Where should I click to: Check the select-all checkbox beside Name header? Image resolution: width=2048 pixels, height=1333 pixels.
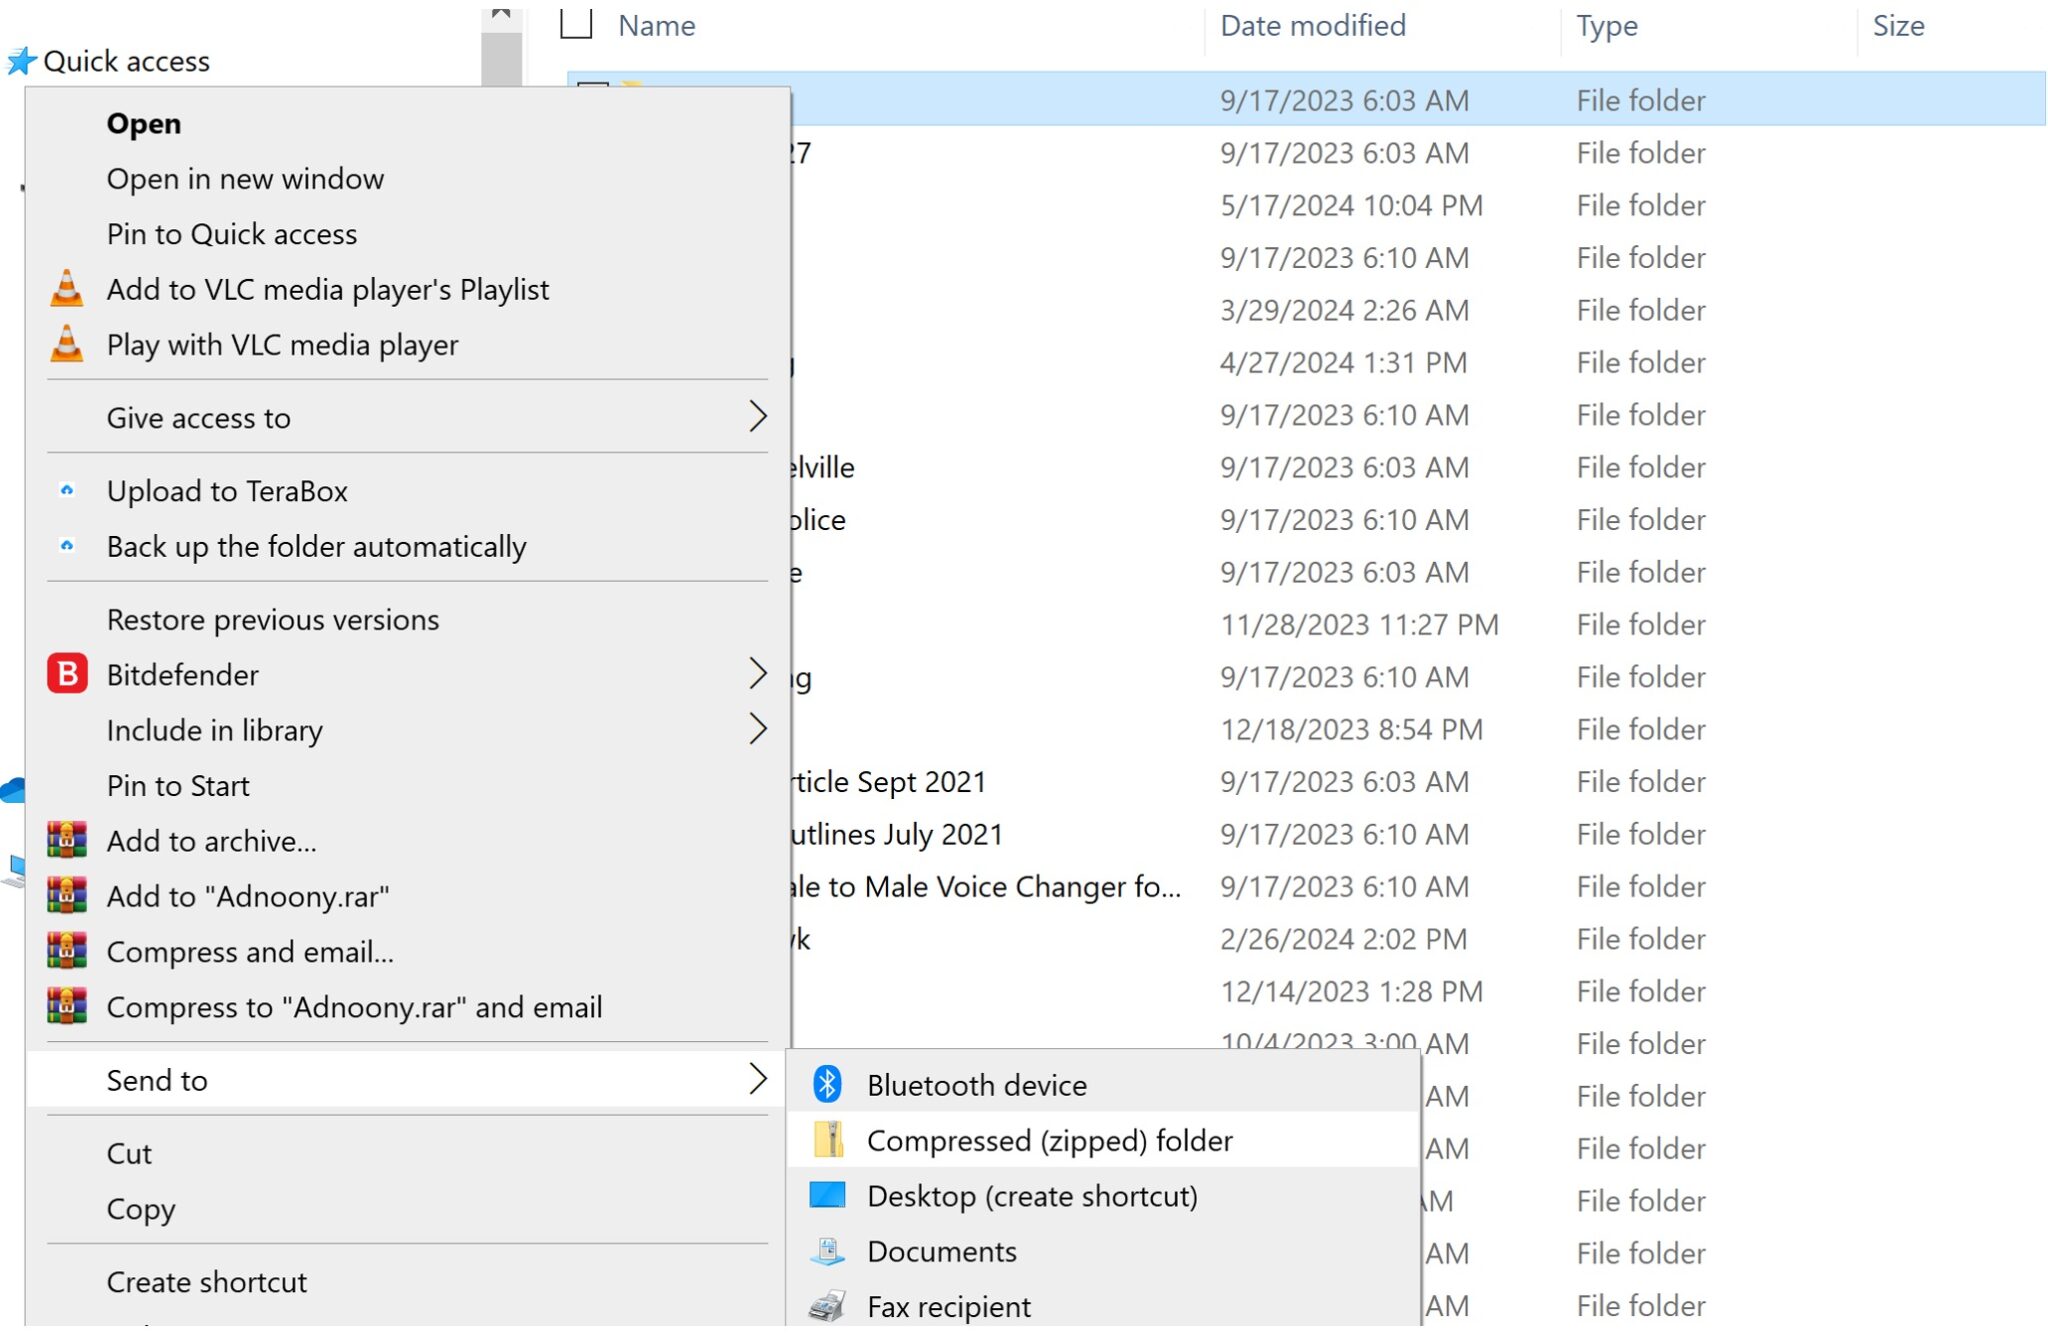pyautogui.click(x=576, y=25)
